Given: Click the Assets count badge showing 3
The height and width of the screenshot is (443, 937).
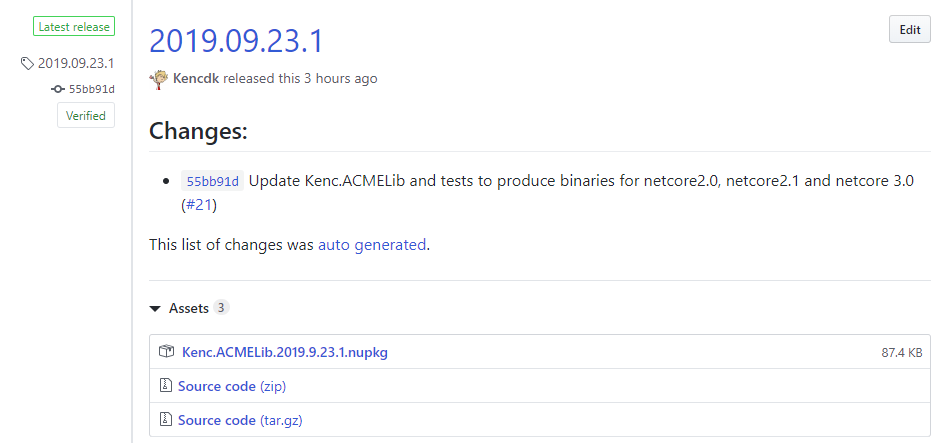Looking at the screenshot, I should [x=221, y=307].
